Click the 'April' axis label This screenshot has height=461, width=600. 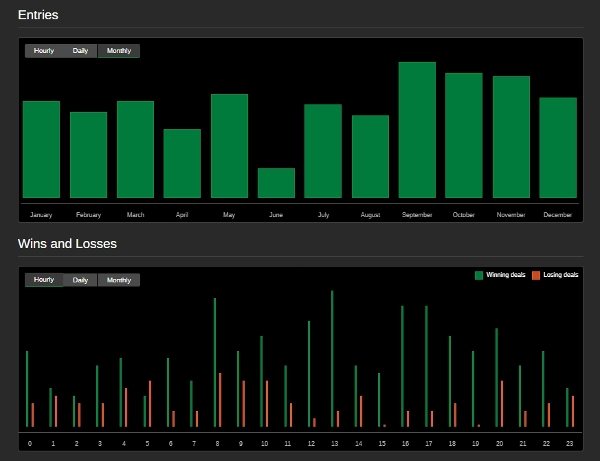point(182,215)
